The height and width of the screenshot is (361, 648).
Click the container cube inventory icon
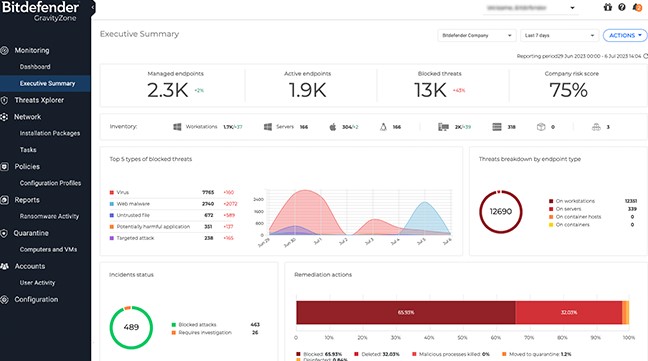pyautogui.click(x=541, y=127)
